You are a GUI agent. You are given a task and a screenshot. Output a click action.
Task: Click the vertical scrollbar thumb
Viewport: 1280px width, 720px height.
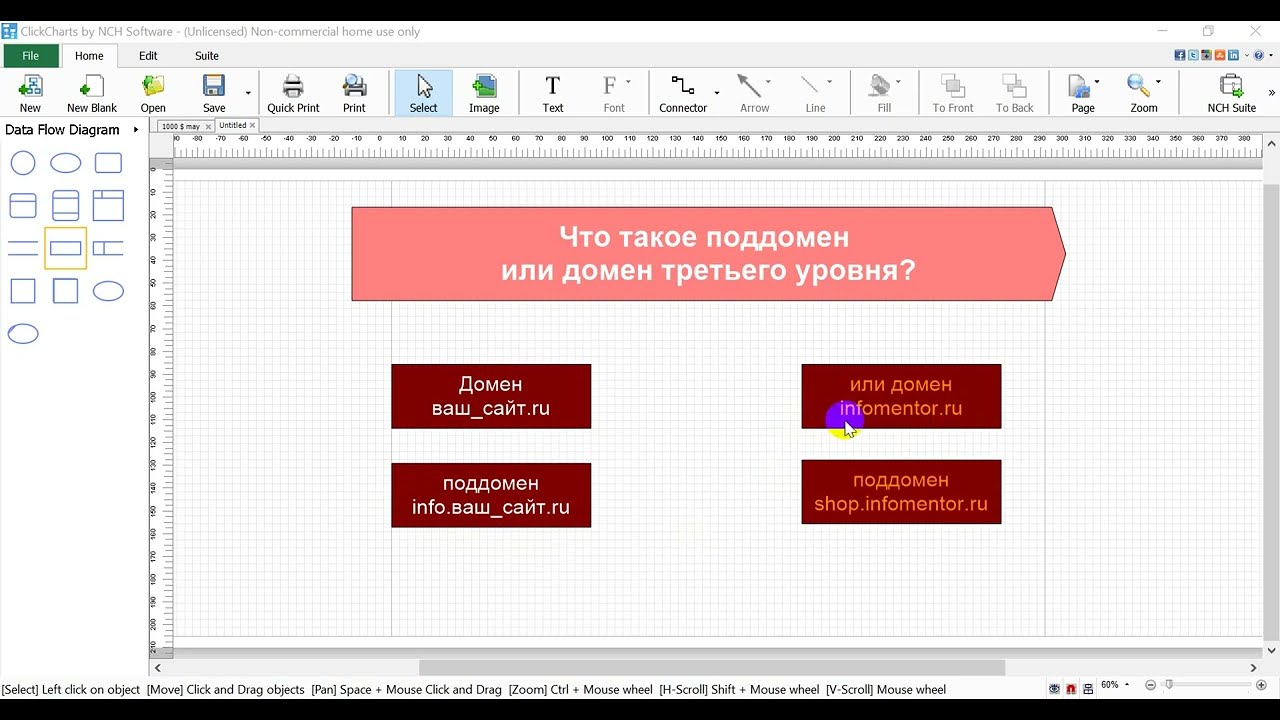coord(1272,412)
